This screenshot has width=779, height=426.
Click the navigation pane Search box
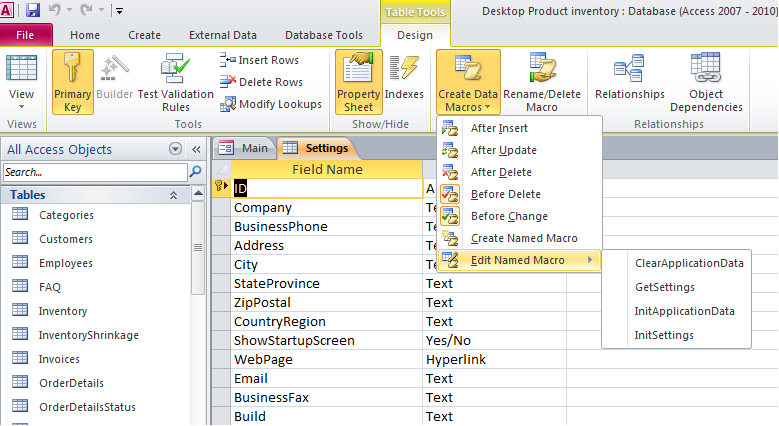click(x=88, y=172)
